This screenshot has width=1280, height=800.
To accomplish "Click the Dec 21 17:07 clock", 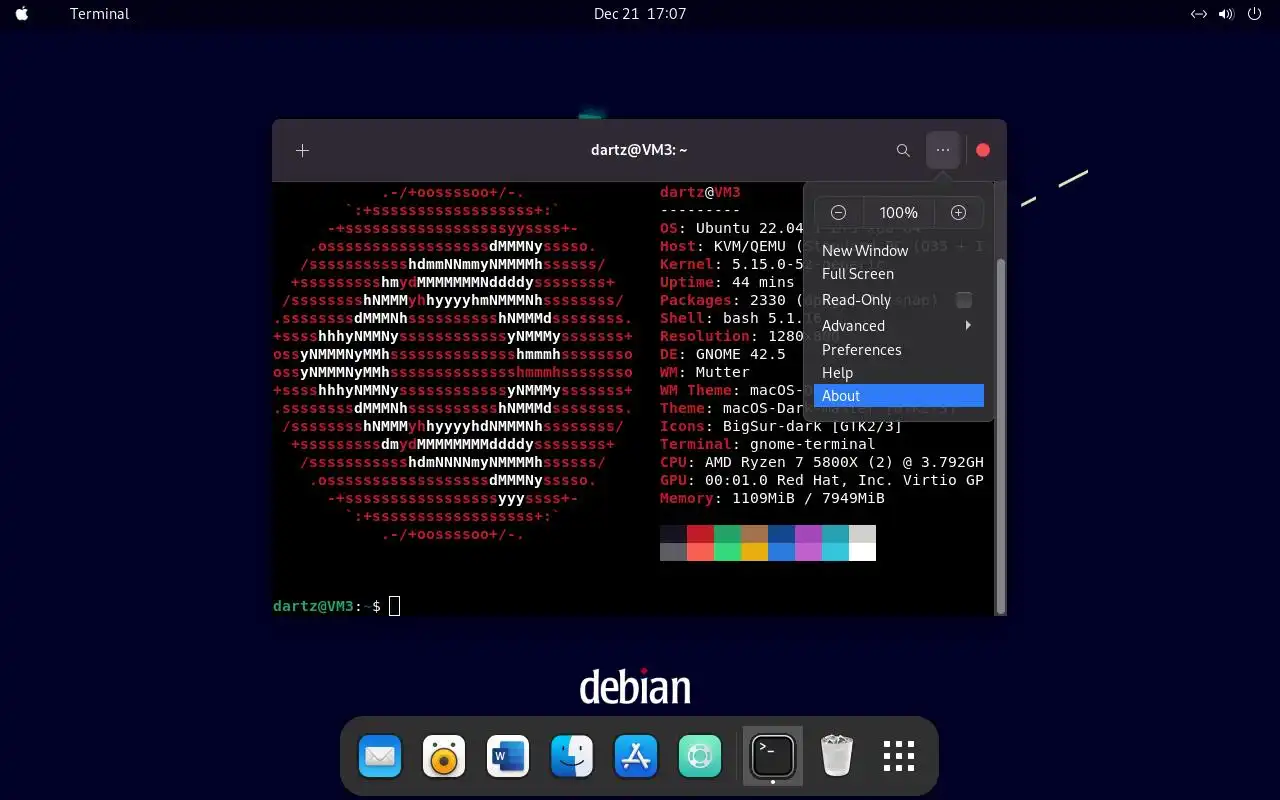I will (640, 13).
